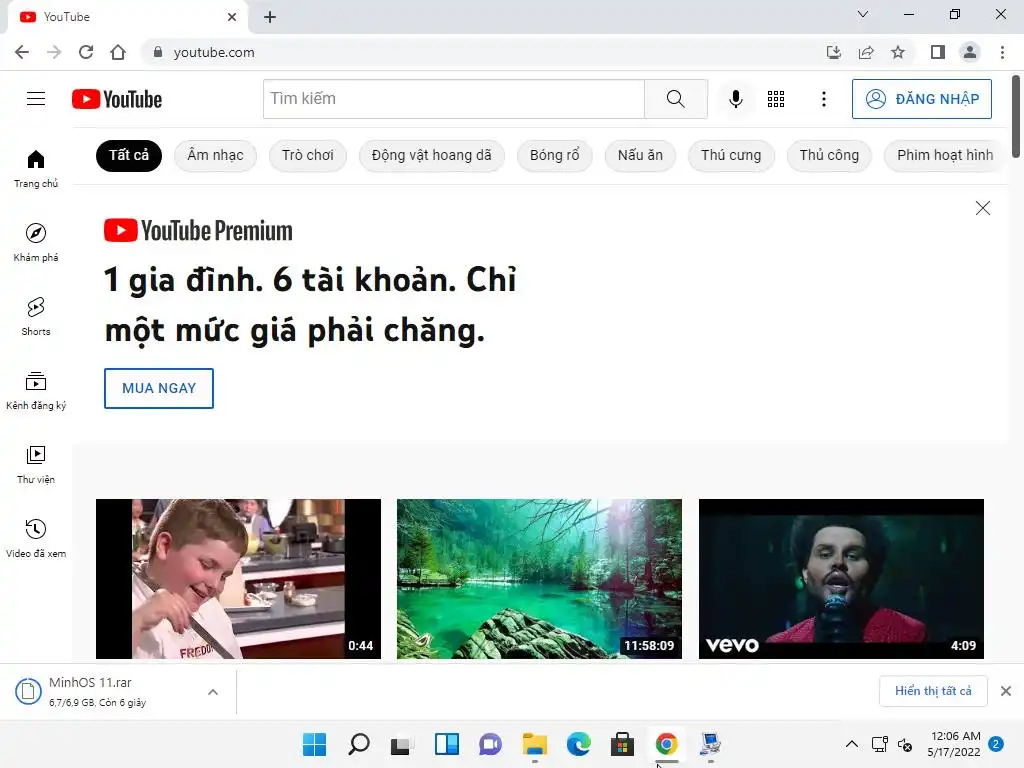Select the Tất cả filter chip

point(129,155)
